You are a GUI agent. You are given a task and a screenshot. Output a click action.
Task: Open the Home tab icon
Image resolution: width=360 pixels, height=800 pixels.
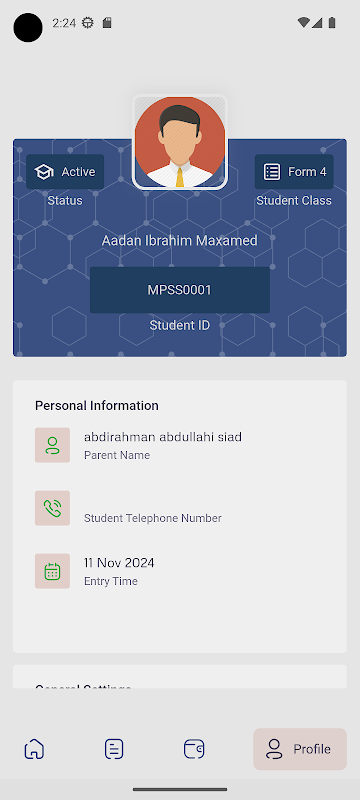34,749
